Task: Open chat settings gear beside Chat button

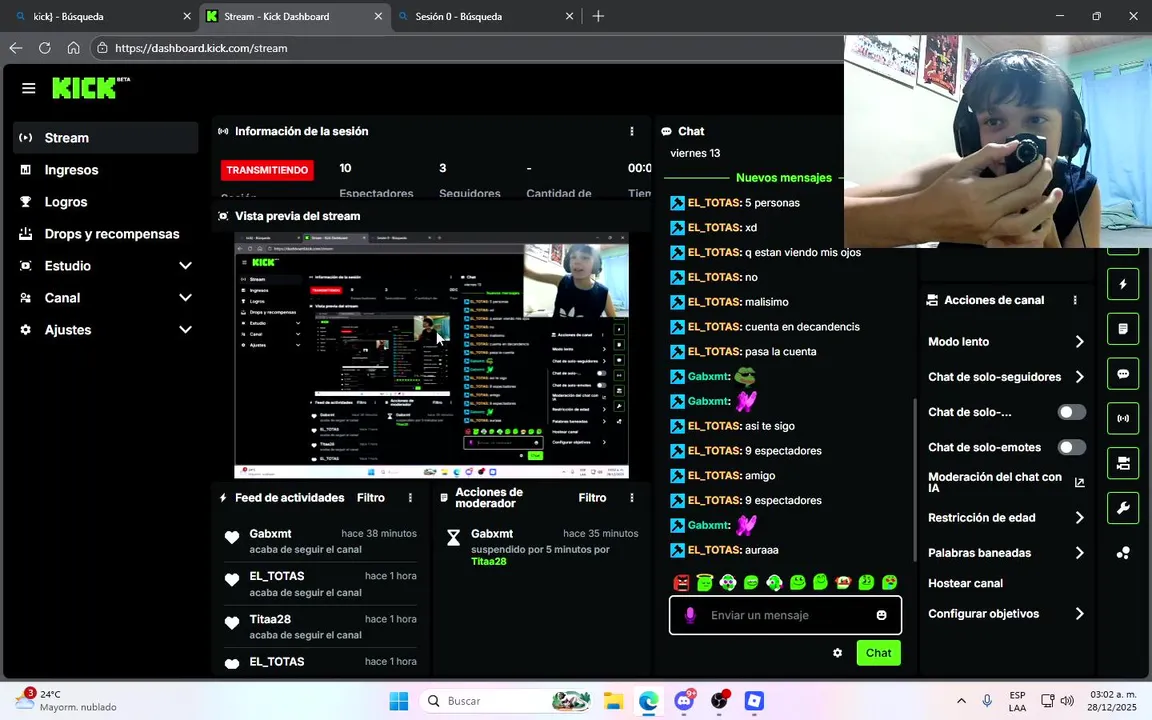Action: (838, 652)
